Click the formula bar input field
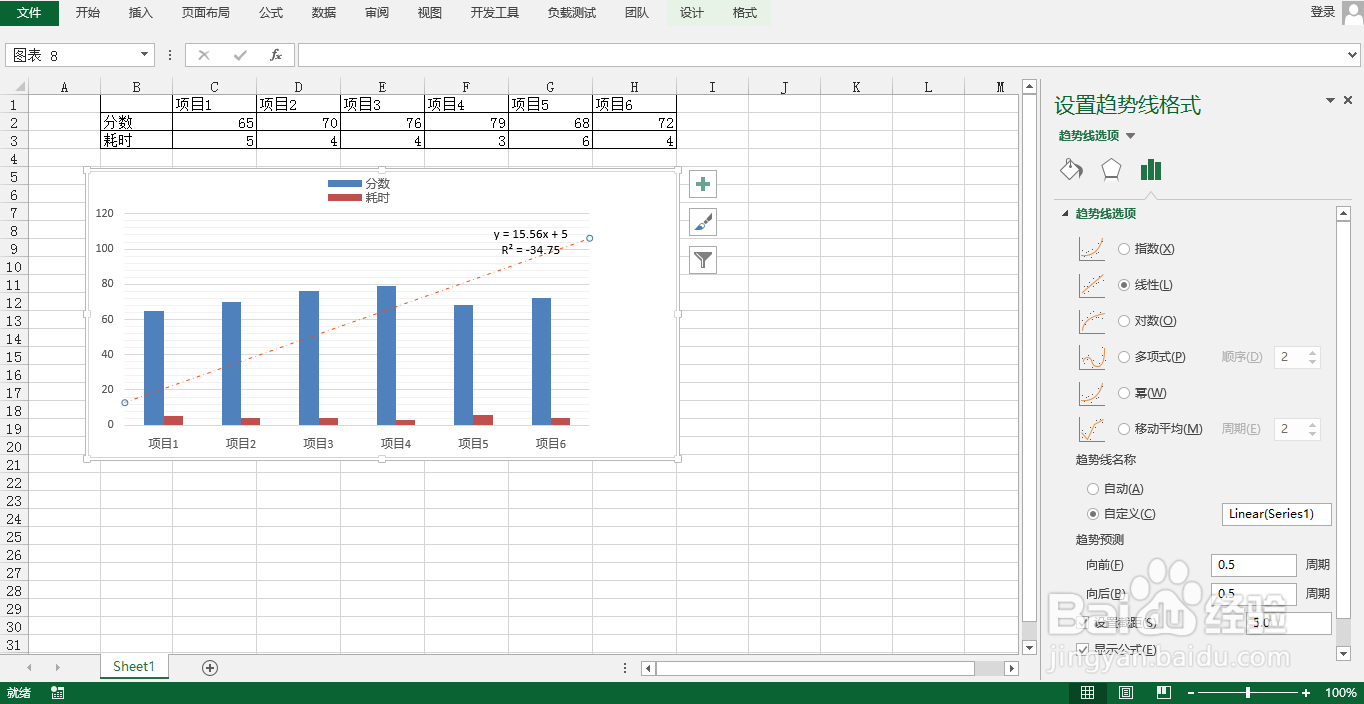The image size is (1364, 704). 820,55
